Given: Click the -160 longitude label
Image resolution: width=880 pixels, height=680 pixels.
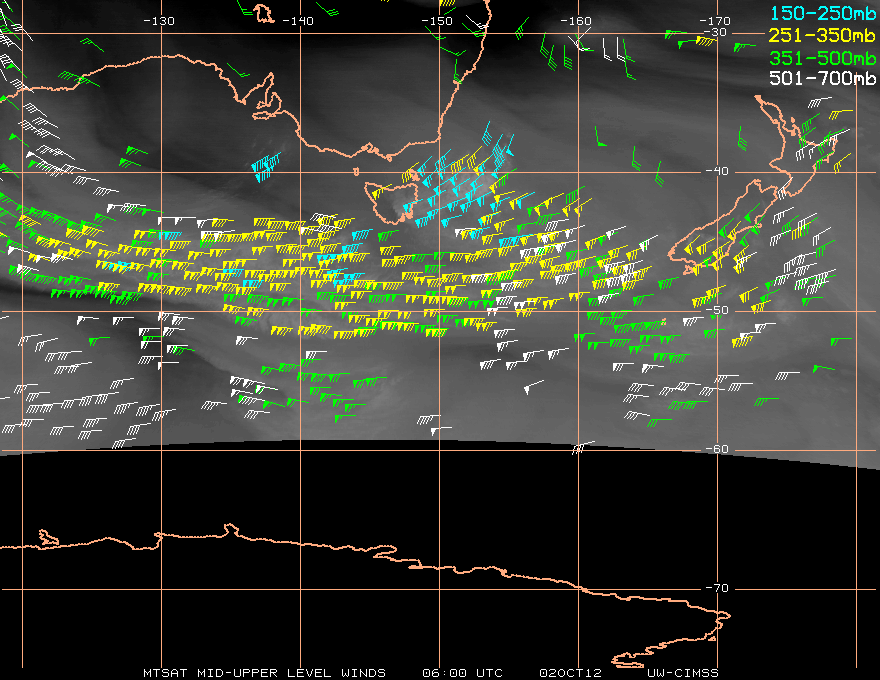Looking at the screenshot, I should click(x=576, y=21).
